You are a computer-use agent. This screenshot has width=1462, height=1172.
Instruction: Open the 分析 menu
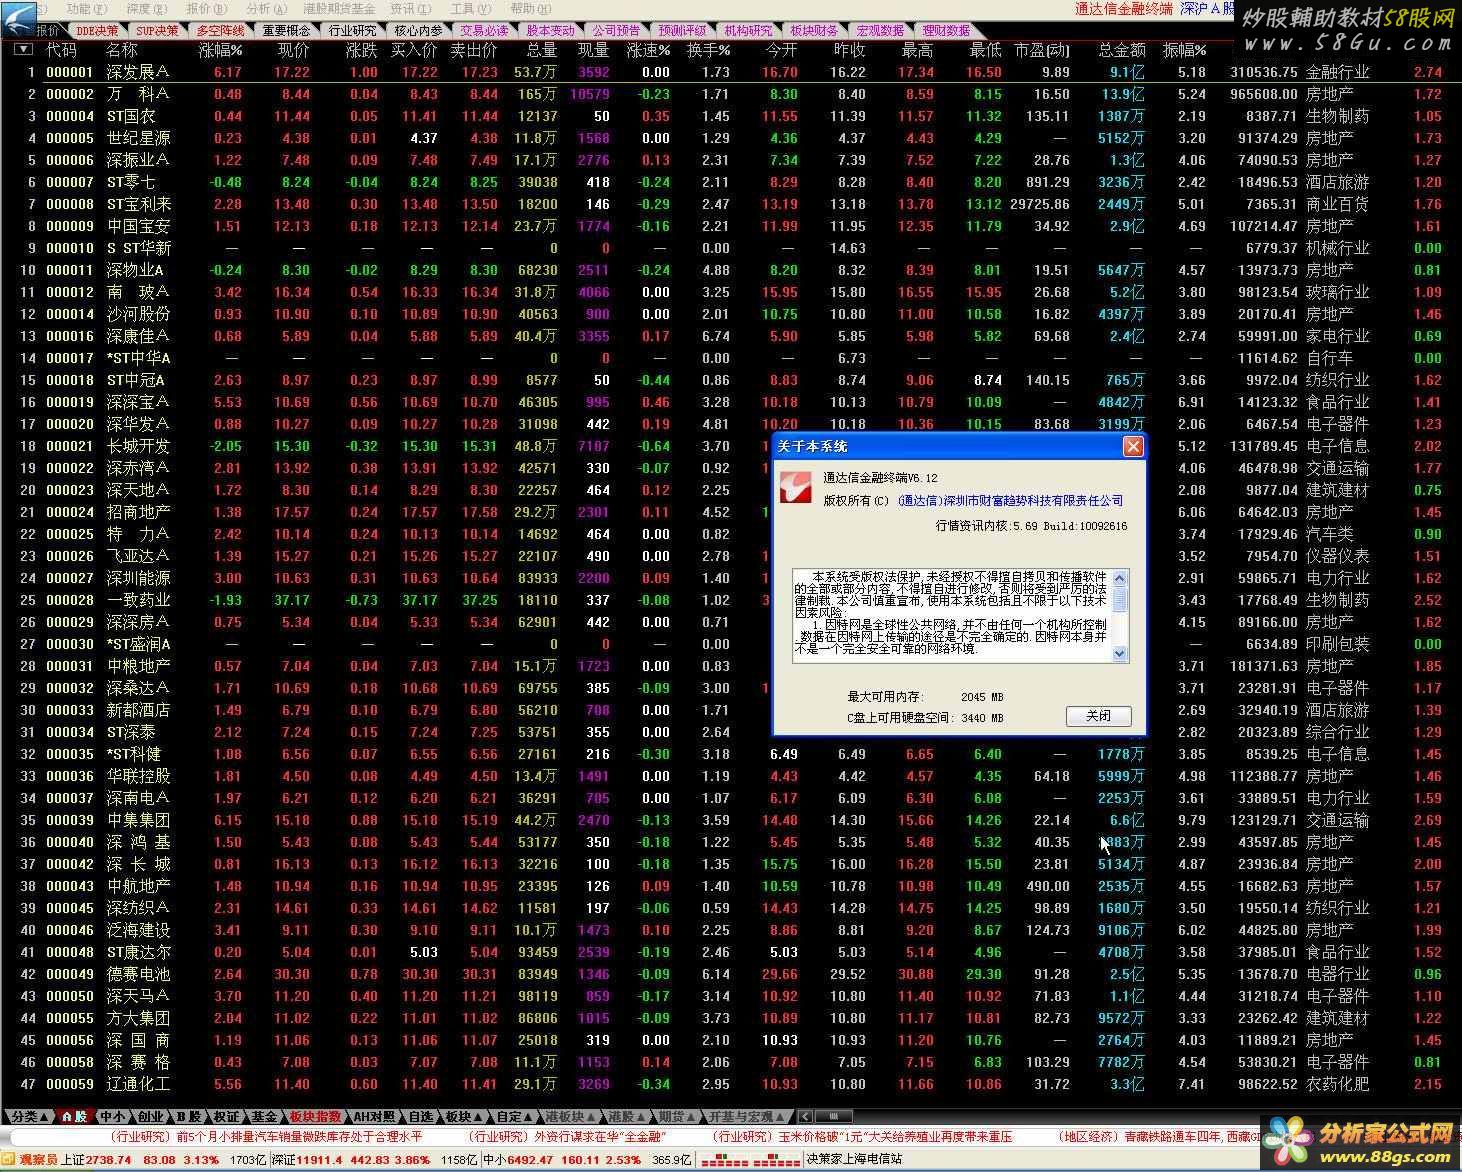(265, 9)
